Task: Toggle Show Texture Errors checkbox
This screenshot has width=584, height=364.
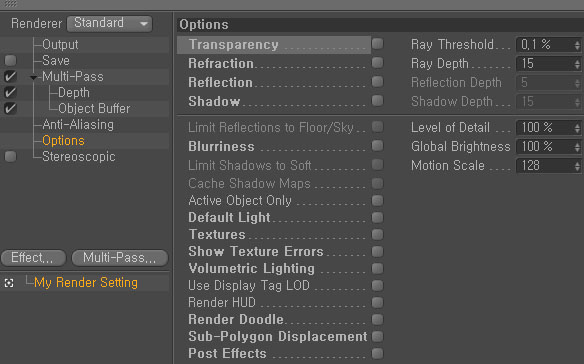Action: coord(377,251)
